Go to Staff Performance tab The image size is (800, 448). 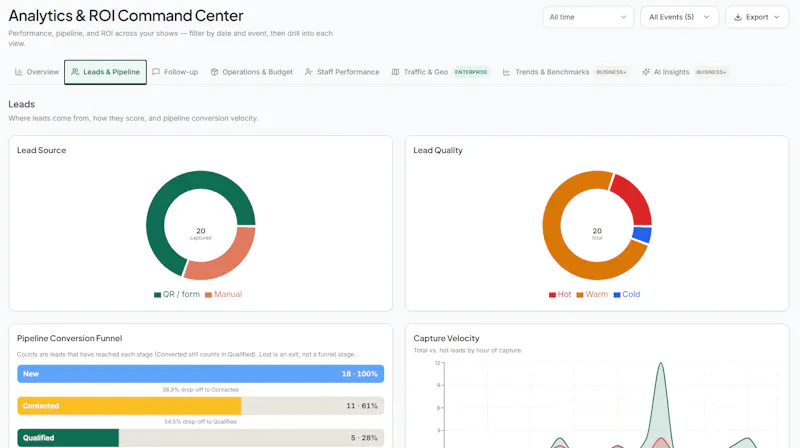342,72
